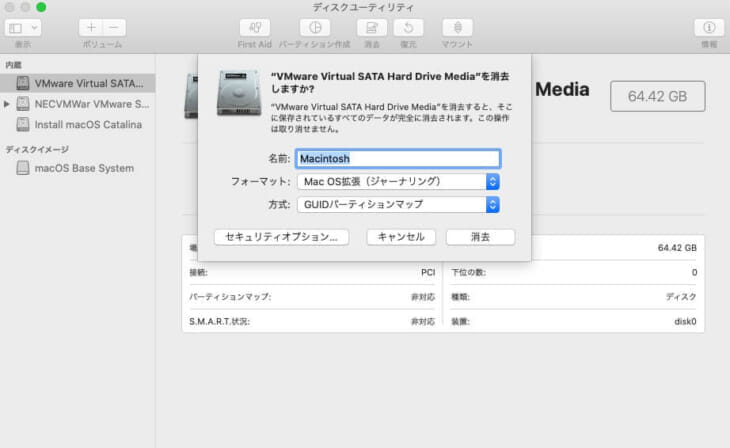This screenshot has width=730, height=448.
Task: Open the 表示 sidebar view dropdown
Action: (23, 28)
